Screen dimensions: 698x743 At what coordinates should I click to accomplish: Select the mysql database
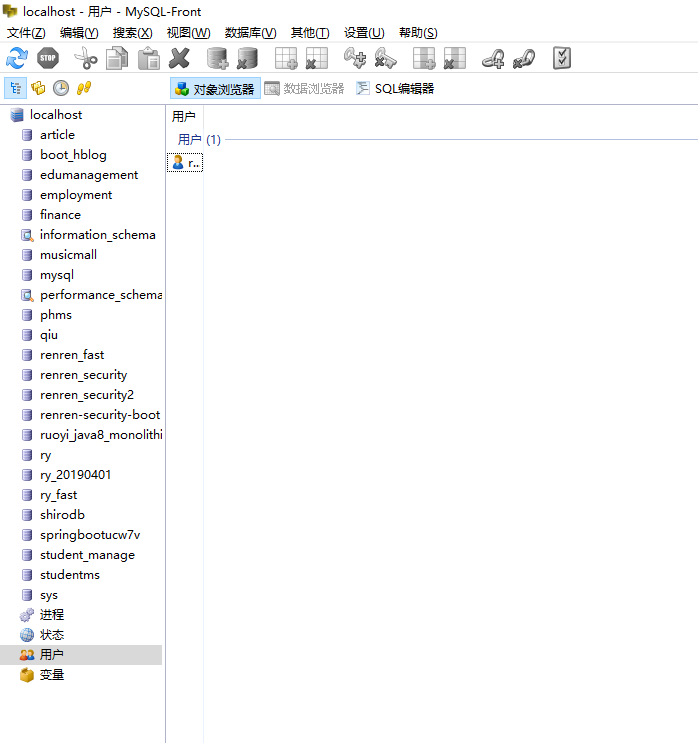(x=57, y=275)
